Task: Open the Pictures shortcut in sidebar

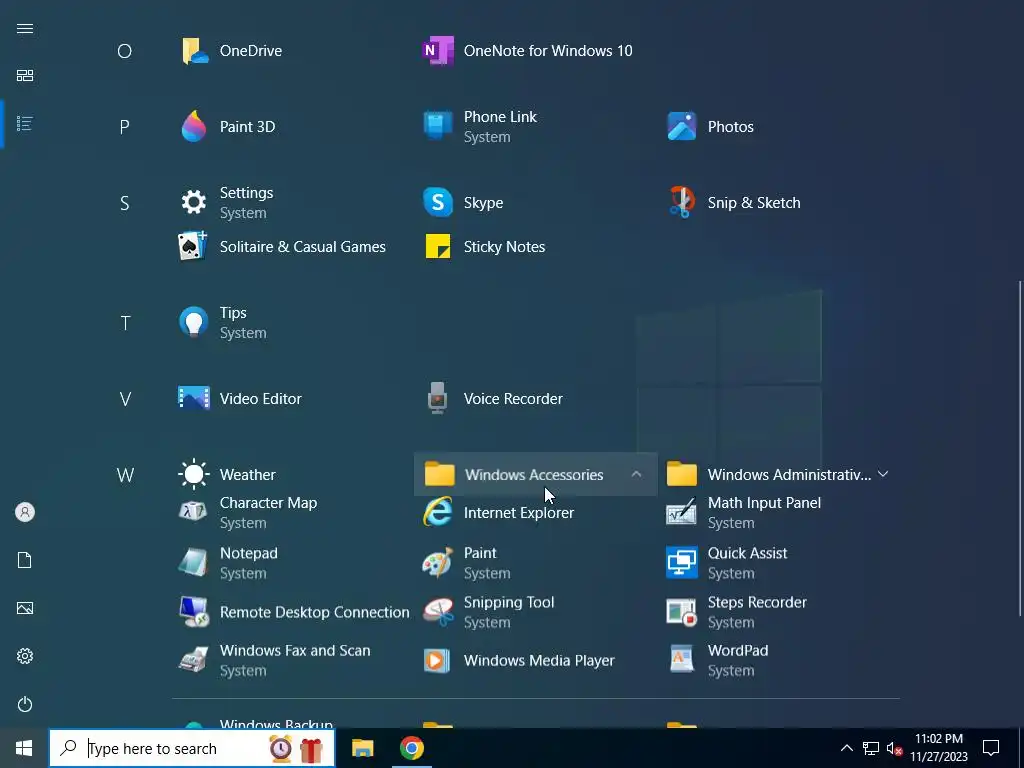Action: (25, 608)
